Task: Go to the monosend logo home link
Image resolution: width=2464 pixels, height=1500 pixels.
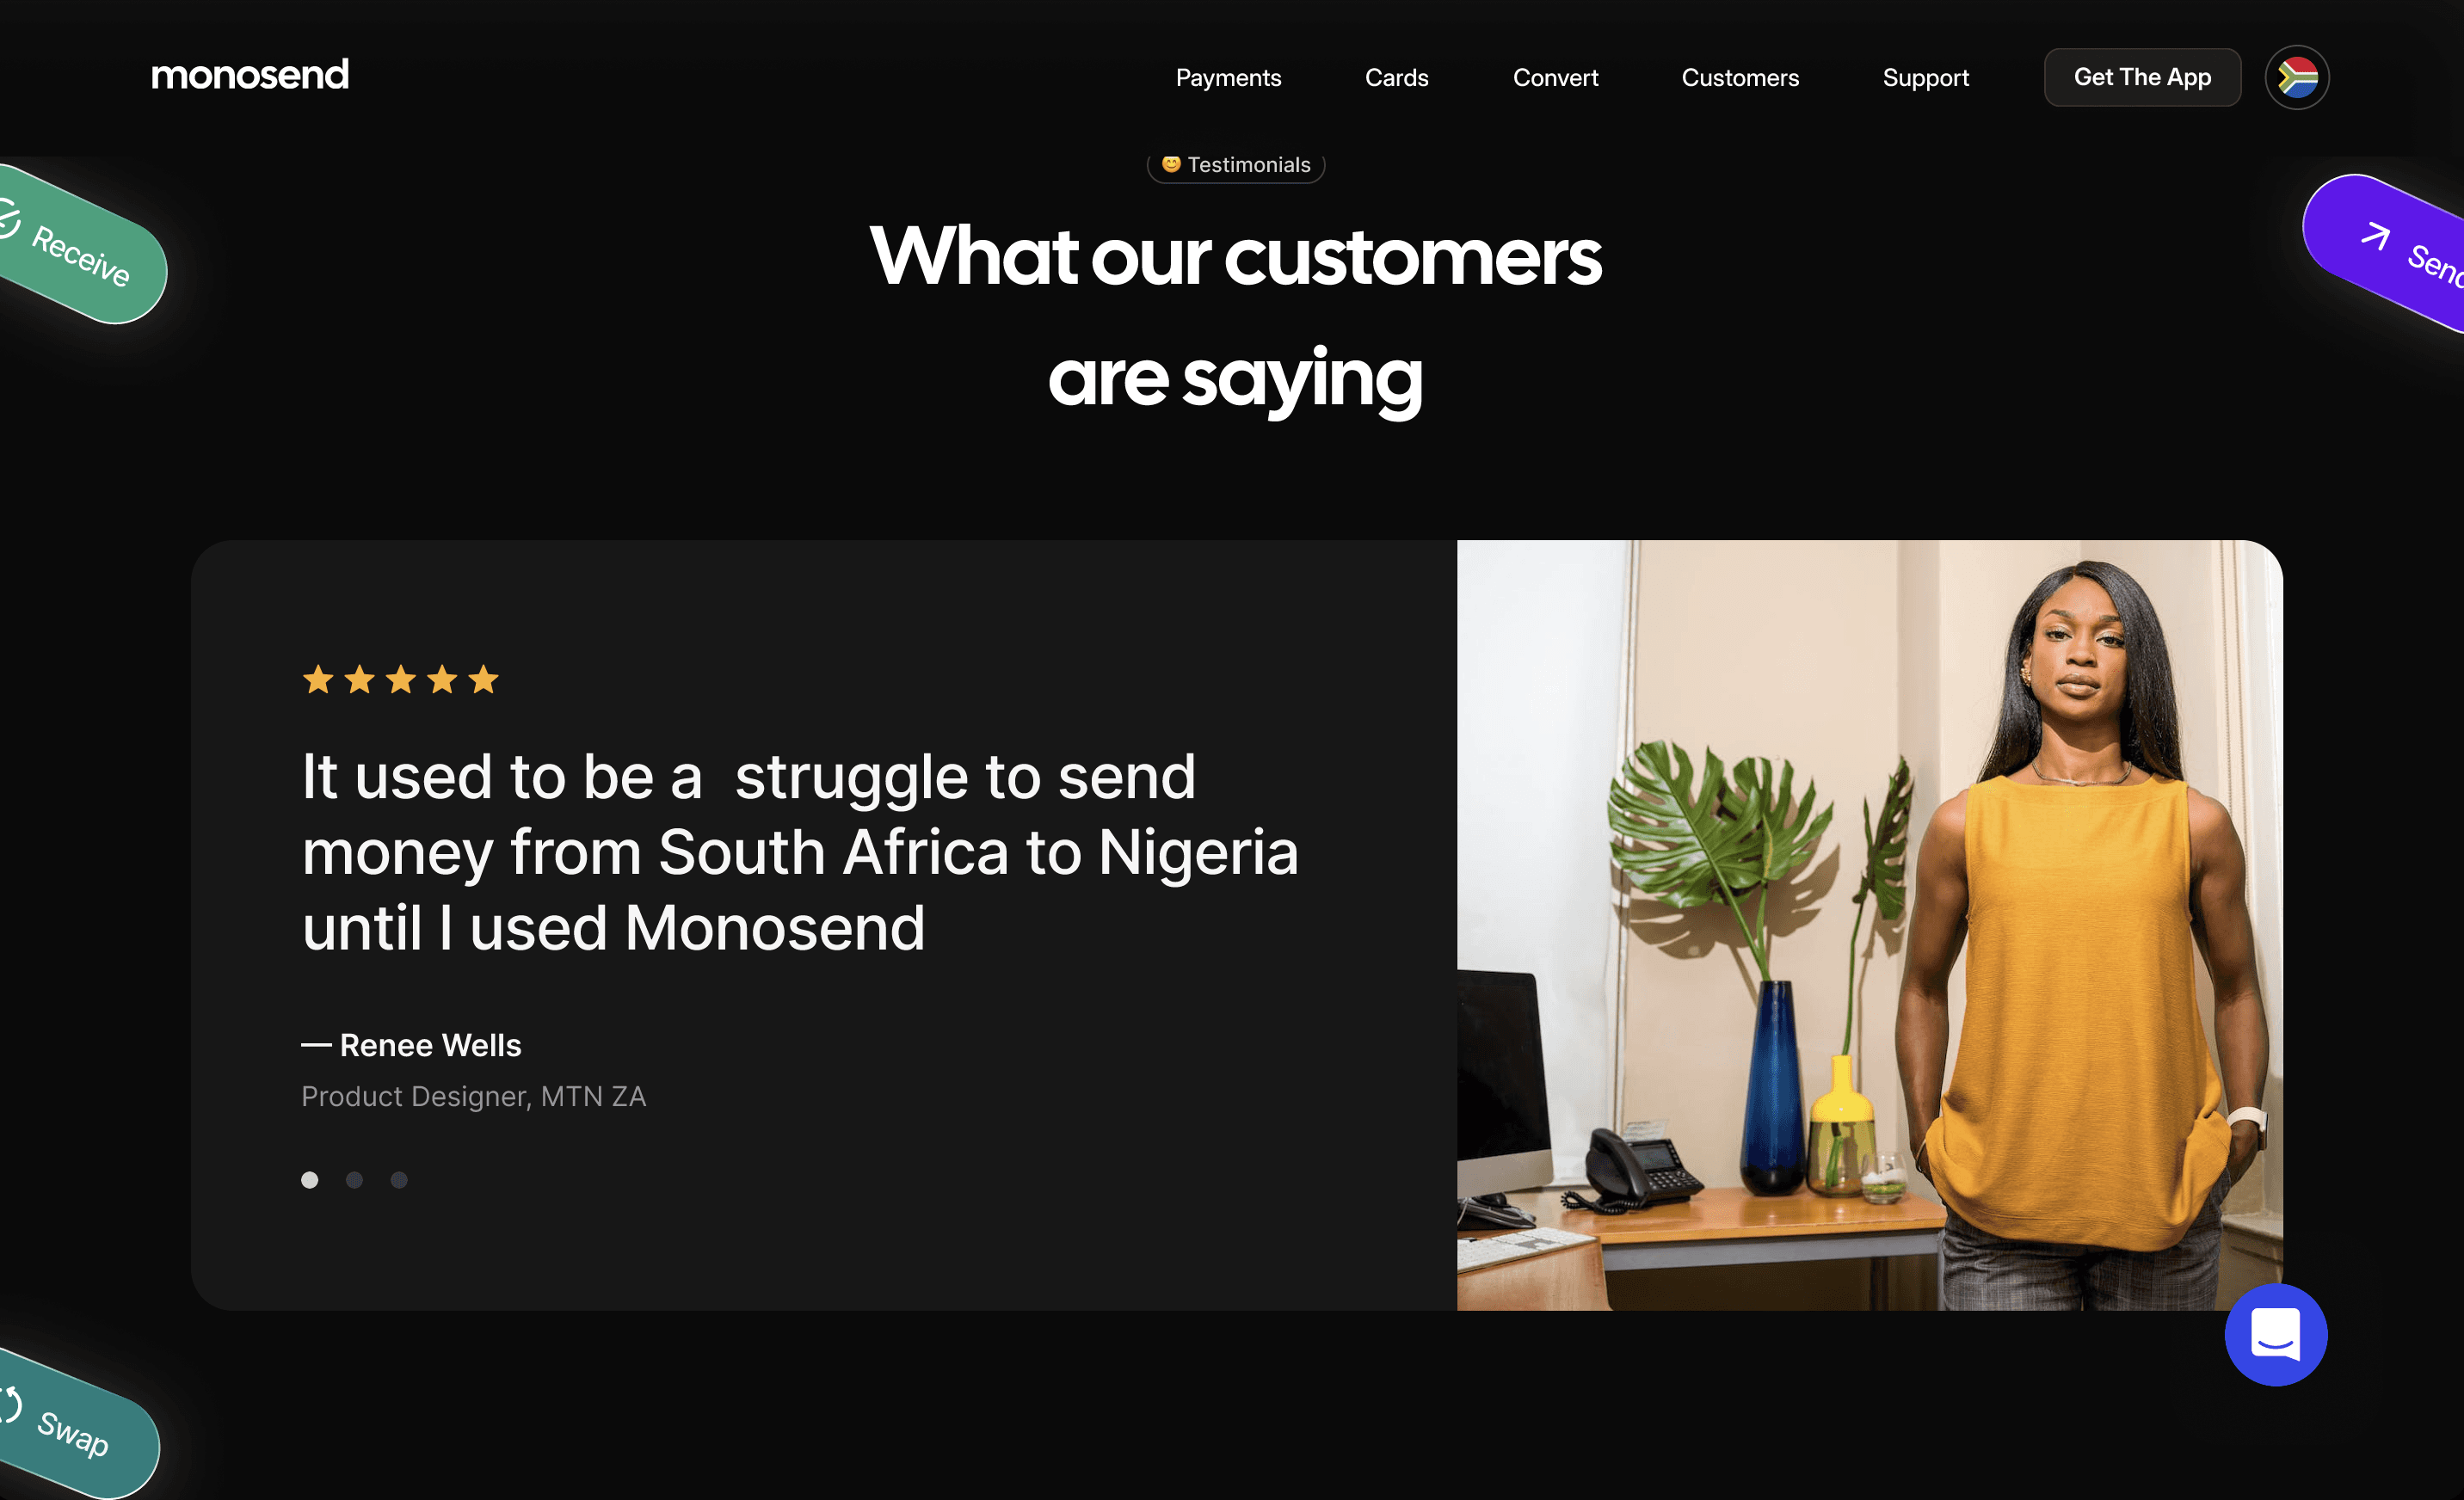Action: [x=250, y=75]
